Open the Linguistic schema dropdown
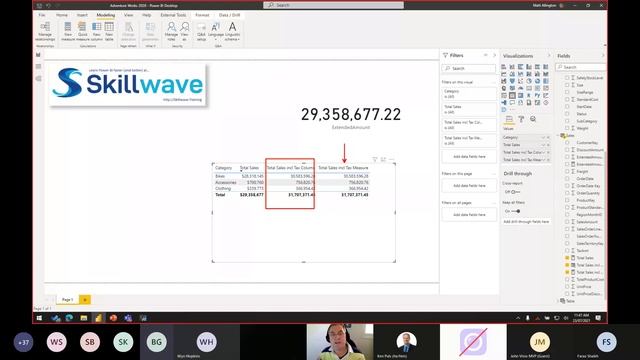The width and height of the screenshot is (640, 360). tap(232, 31)
